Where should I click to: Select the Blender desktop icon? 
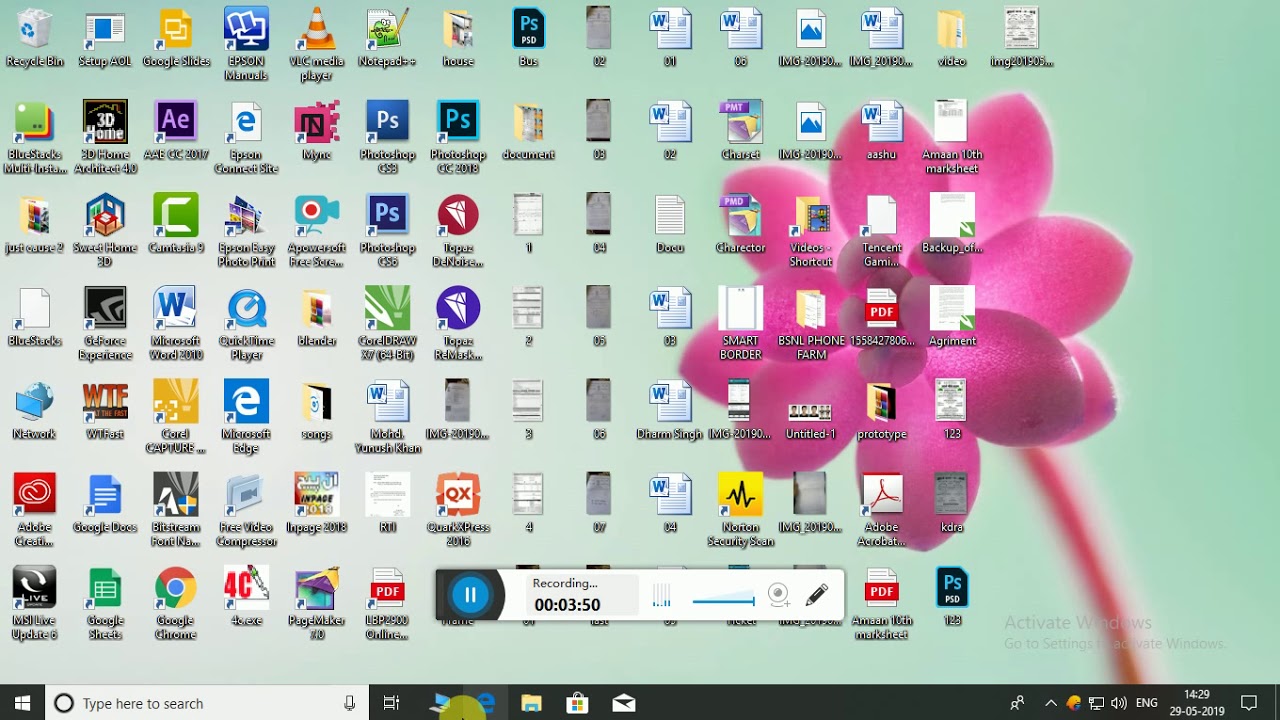click(x=317, y=317)
